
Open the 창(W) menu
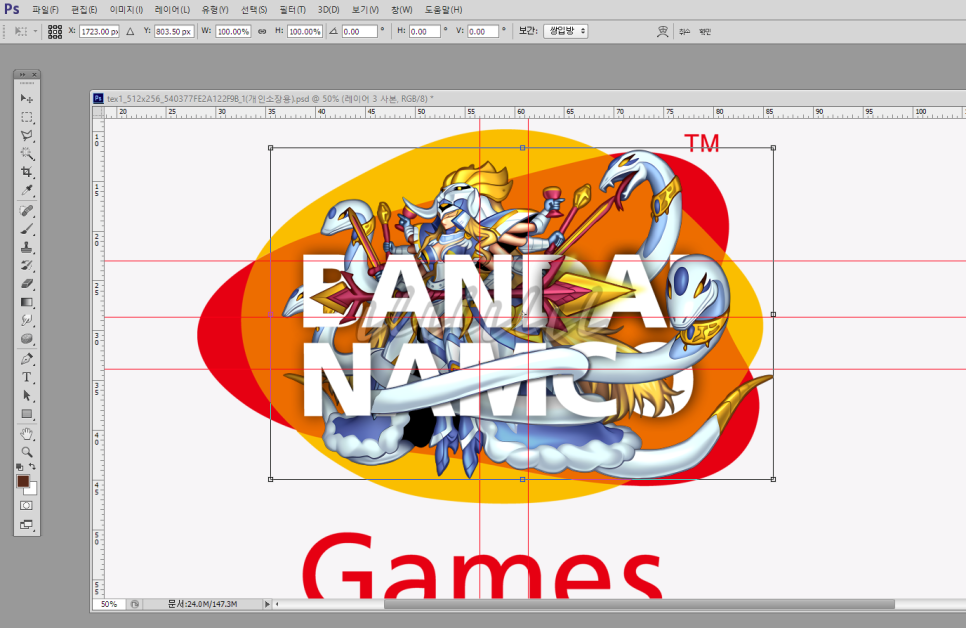coord(402,10)
